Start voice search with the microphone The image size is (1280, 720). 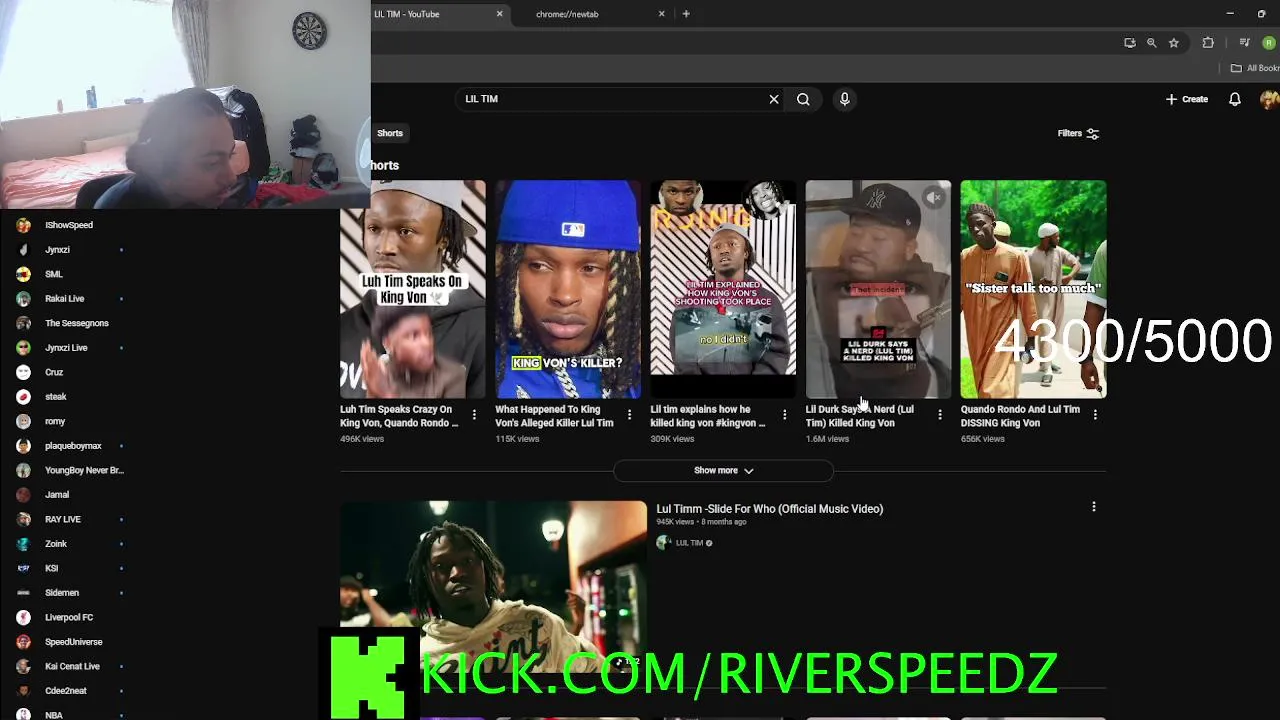pos(844,99)
